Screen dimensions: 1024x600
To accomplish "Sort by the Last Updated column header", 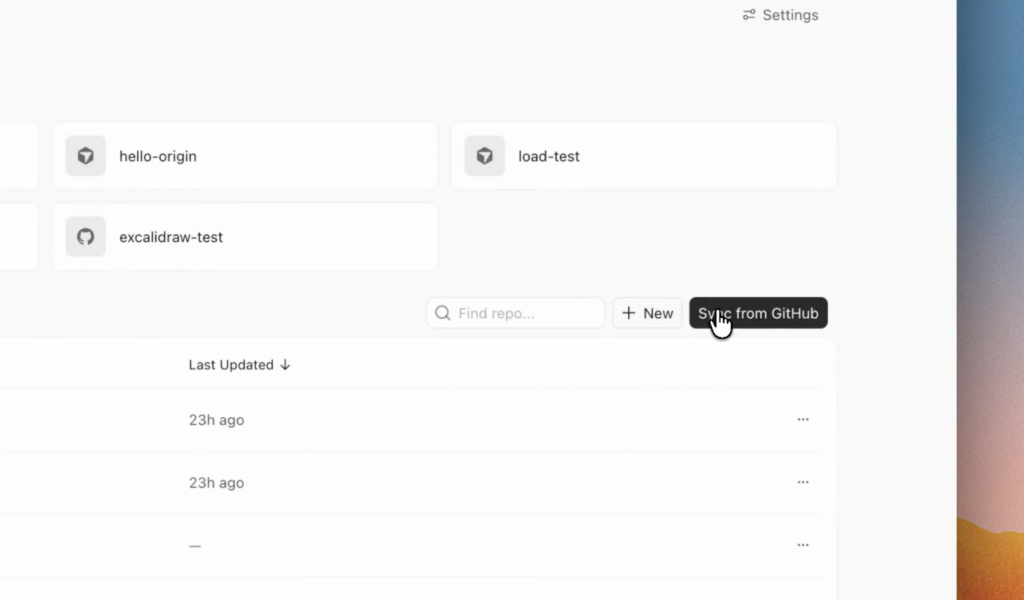I will click(231, 365).
